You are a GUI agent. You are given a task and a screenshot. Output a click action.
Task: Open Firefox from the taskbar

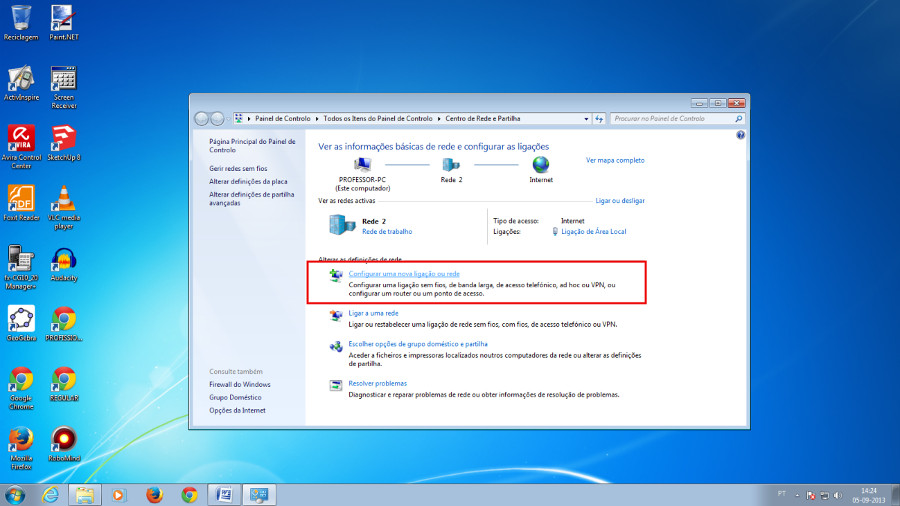tap(154, 495)
